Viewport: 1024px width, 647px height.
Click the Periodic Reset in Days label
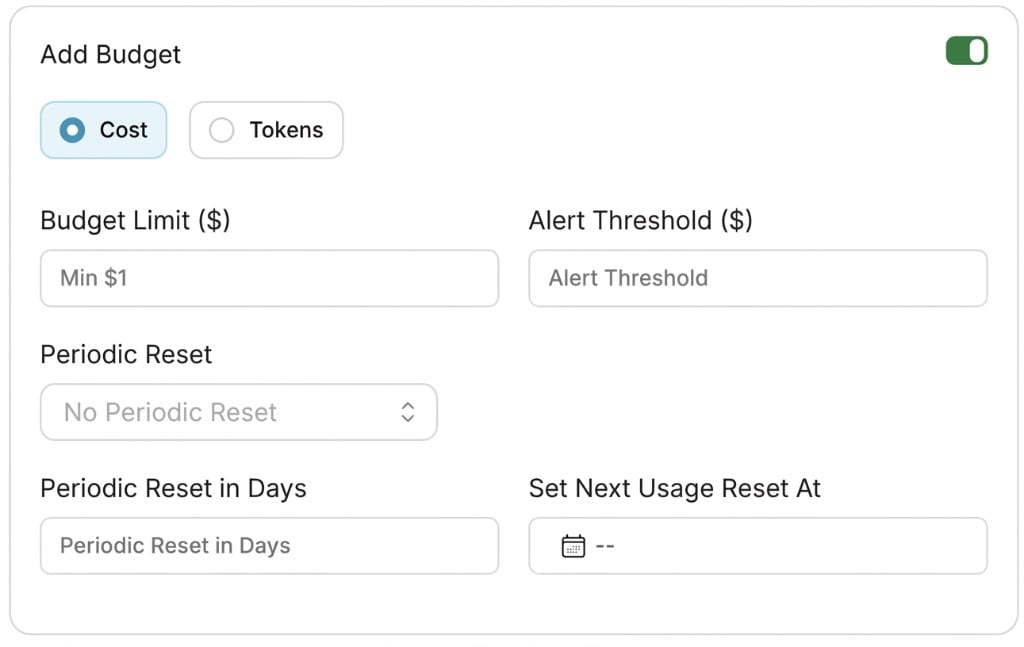pyautogui.click(x=174, y=489)
